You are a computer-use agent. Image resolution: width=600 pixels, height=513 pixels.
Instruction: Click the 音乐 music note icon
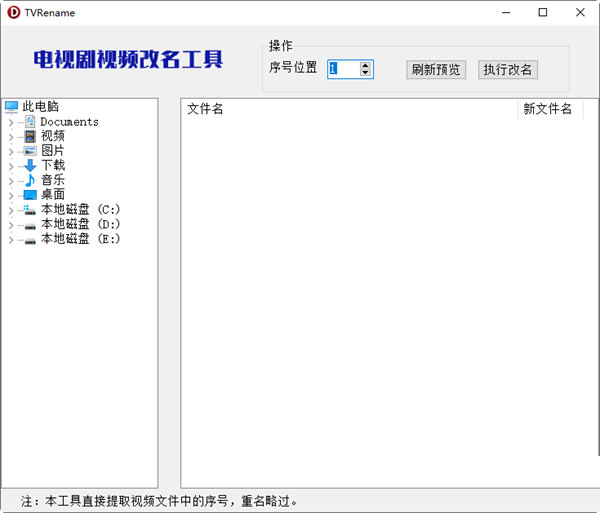coord(30,180)
